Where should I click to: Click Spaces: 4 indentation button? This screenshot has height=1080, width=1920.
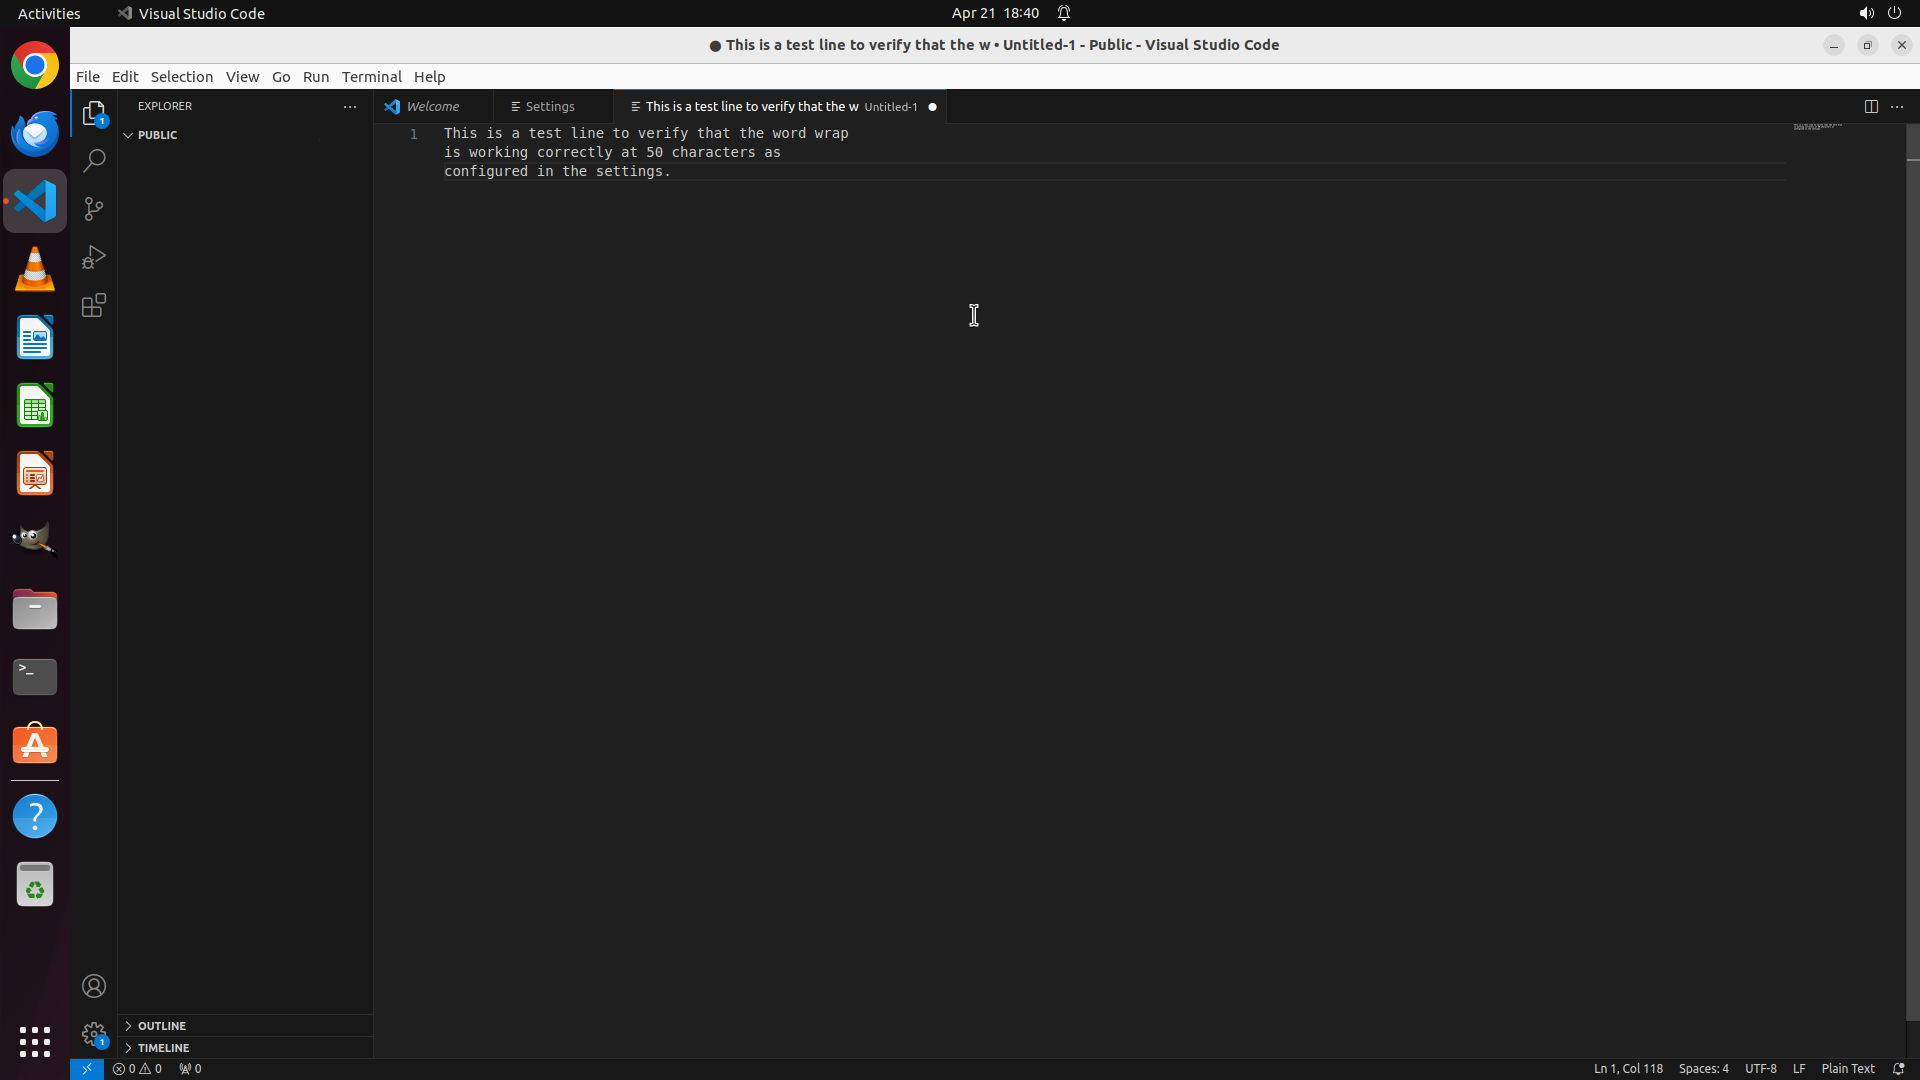1703,1068
